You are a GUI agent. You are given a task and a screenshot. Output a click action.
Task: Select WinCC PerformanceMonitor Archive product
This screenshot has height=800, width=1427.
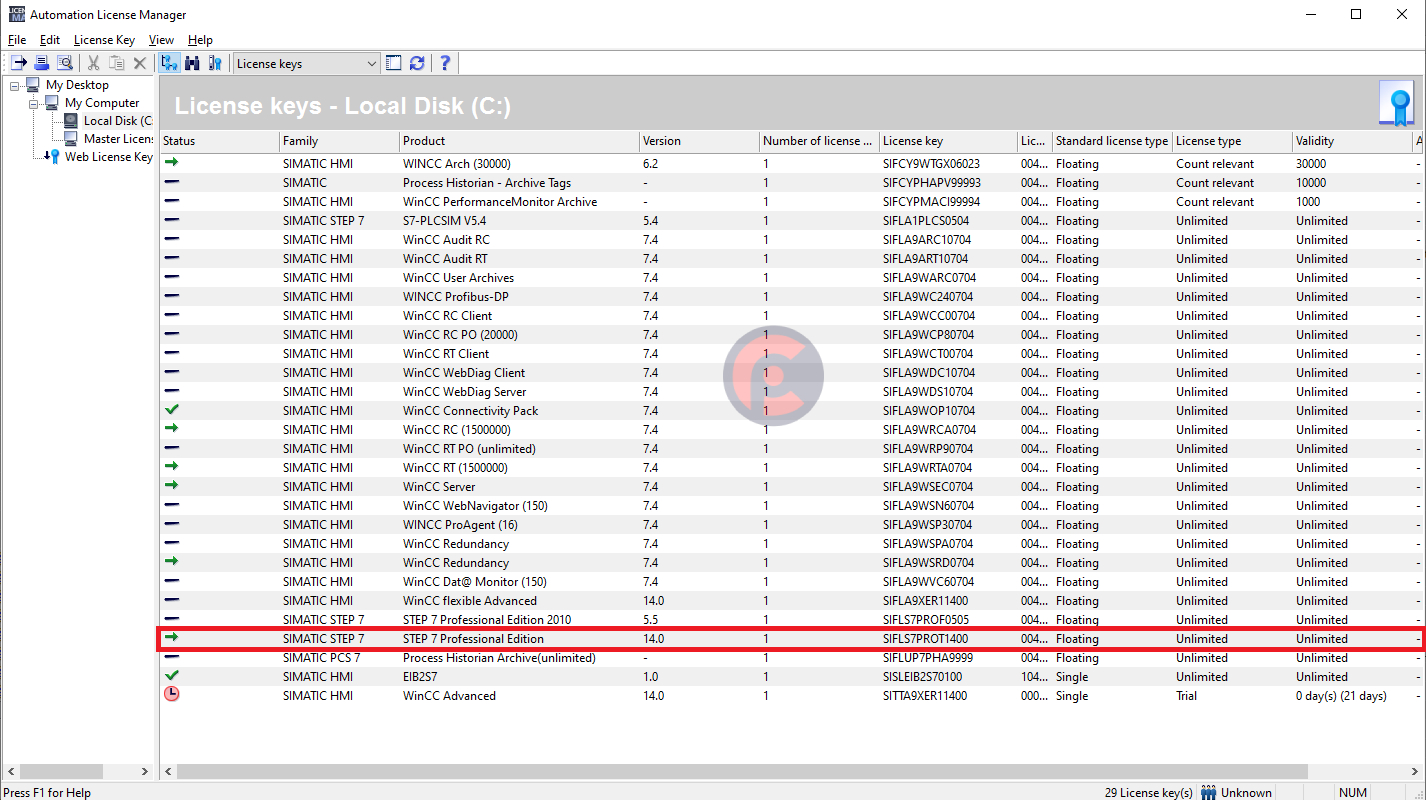[500, 202]
